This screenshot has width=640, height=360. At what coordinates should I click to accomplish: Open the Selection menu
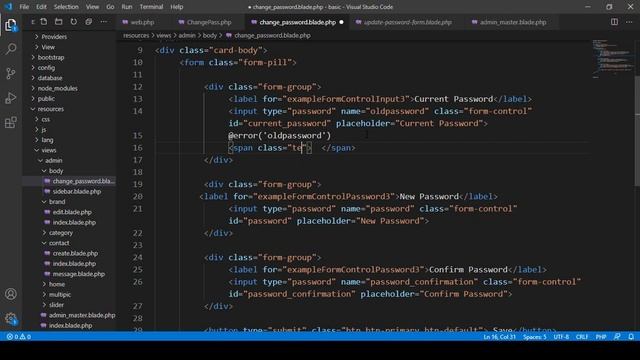(x=66, y=7)
